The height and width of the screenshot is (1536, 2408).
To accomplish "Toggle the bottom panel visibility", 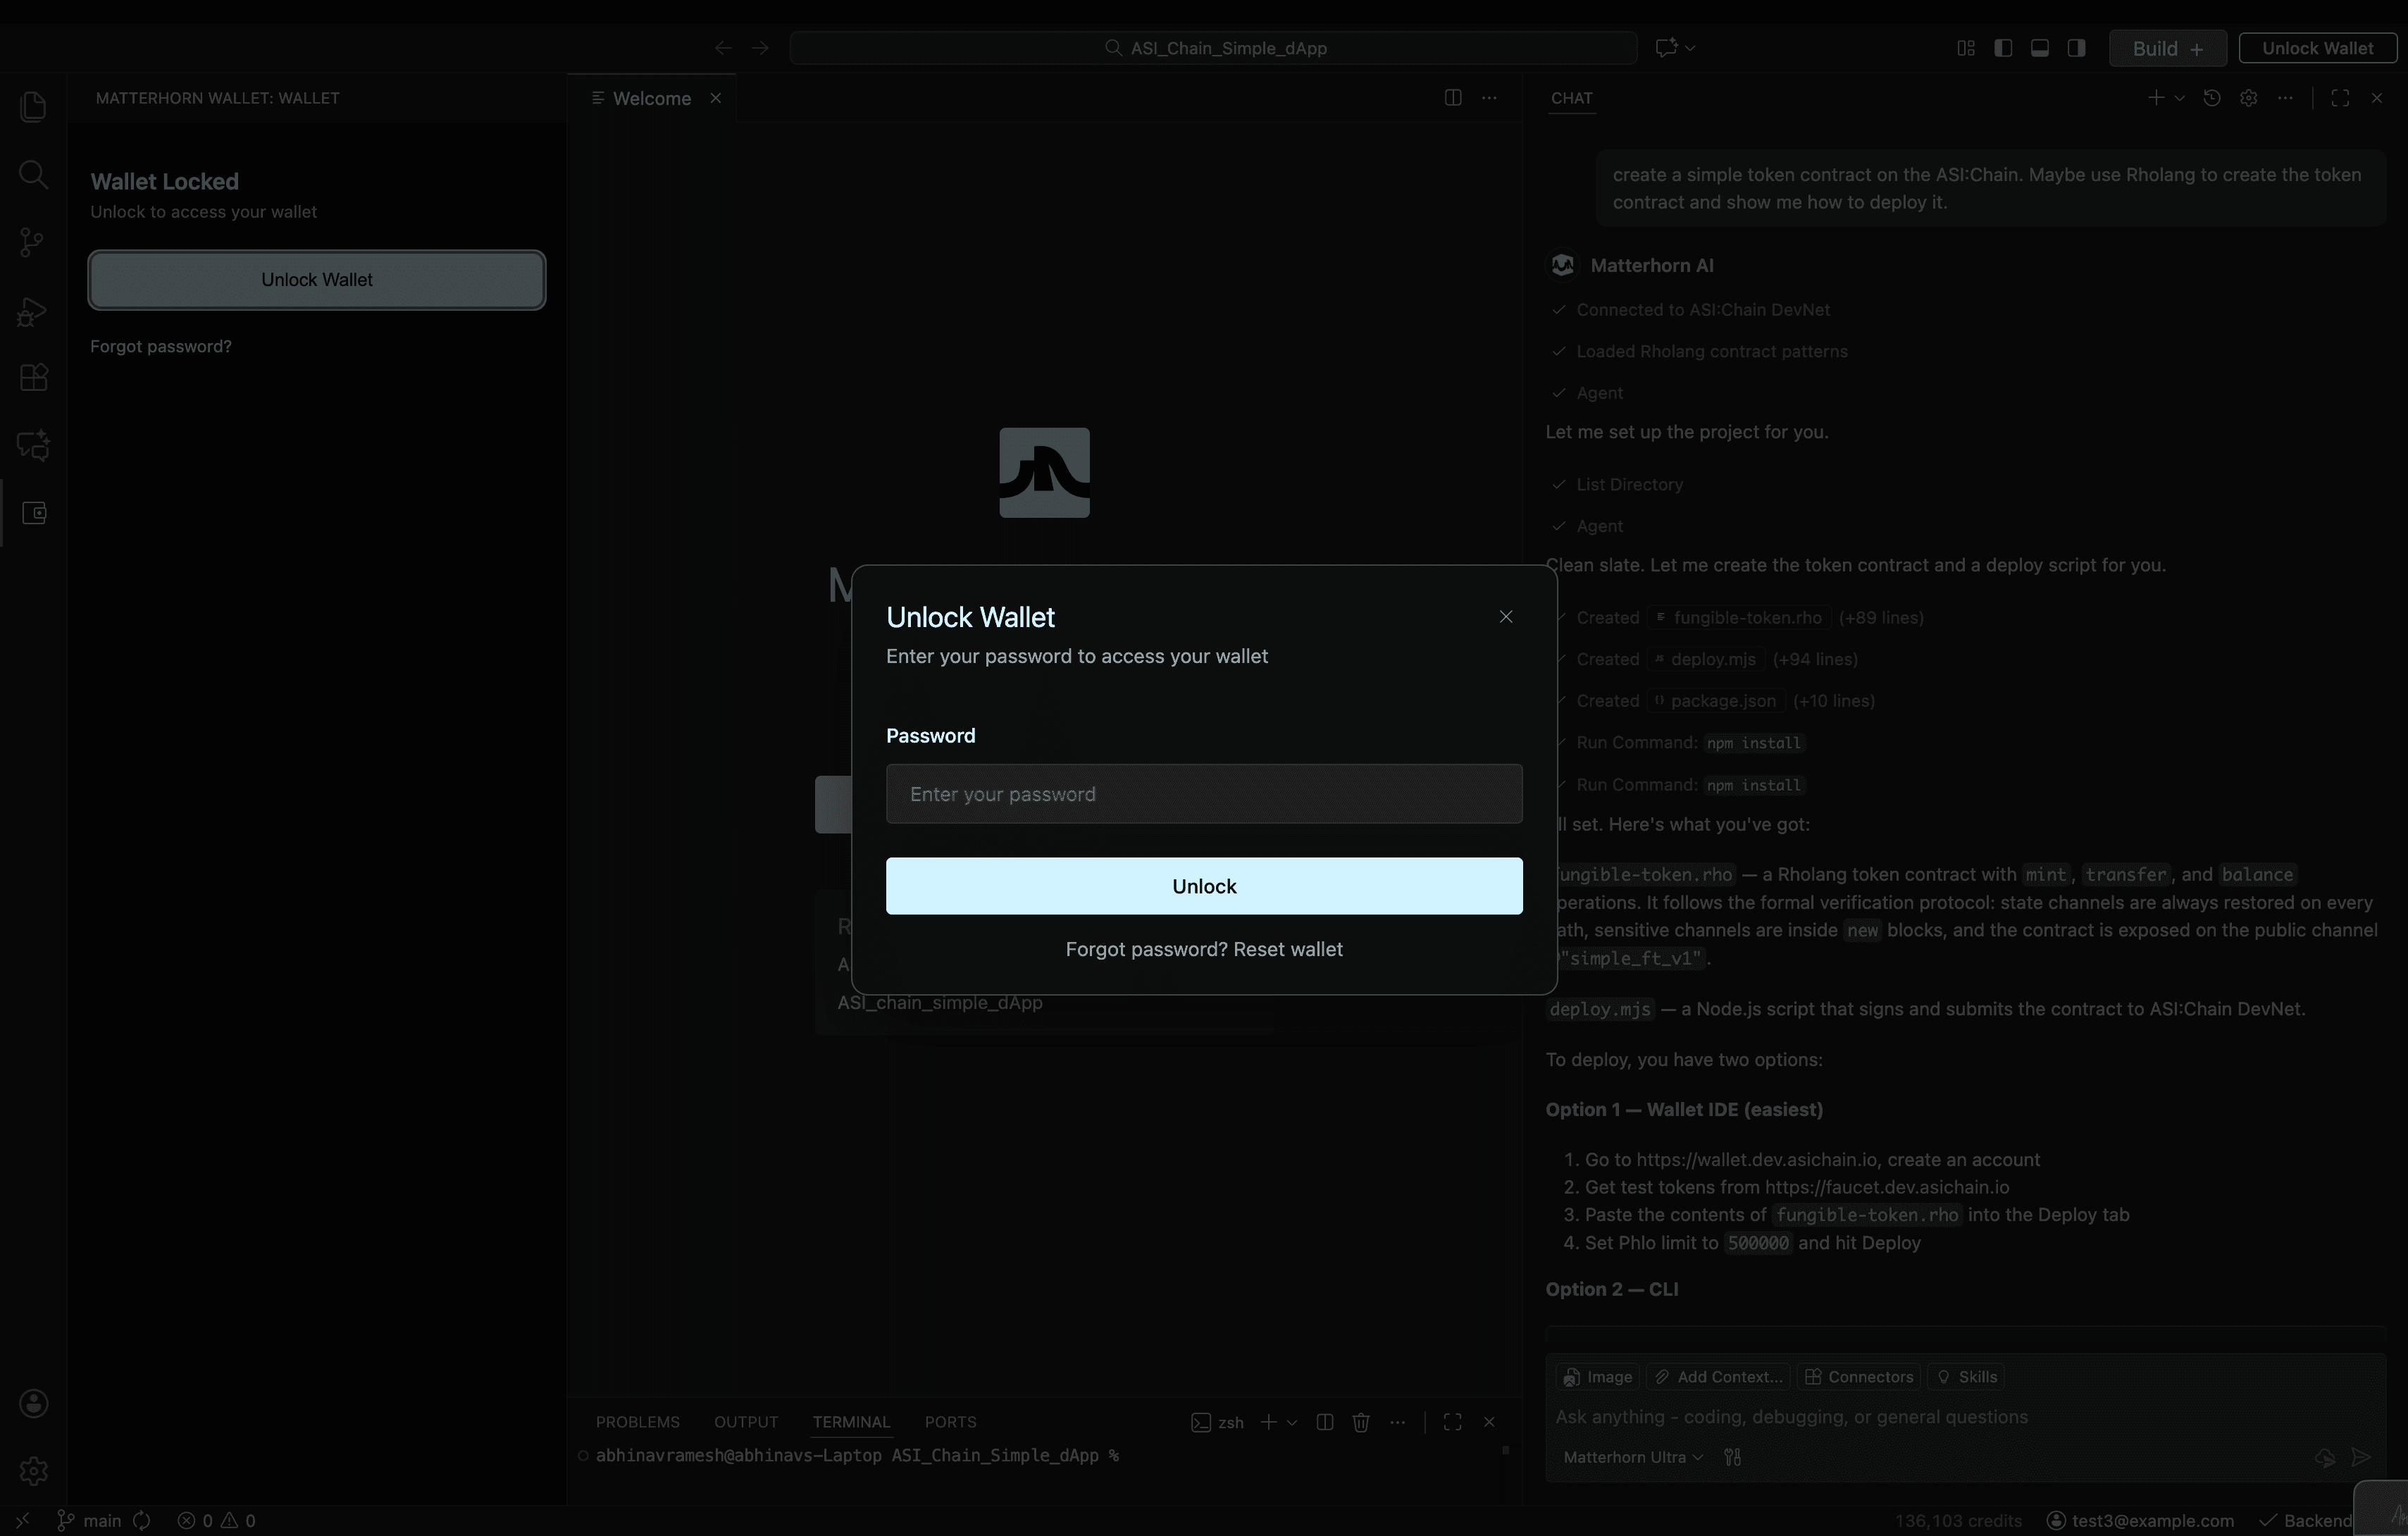I will pyautogui.click(x=2040, y=48).
